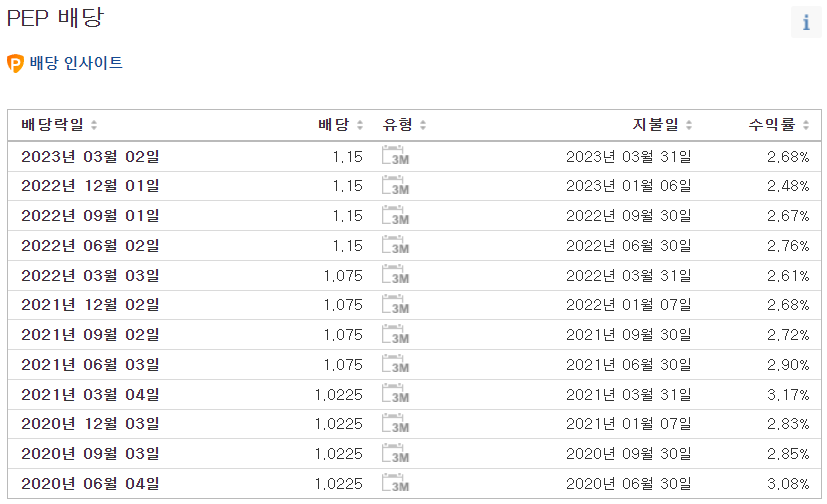This screenshot has height=504, width=827.
Task: Sort by 수익률 column arrows
Action: [806, 125]
